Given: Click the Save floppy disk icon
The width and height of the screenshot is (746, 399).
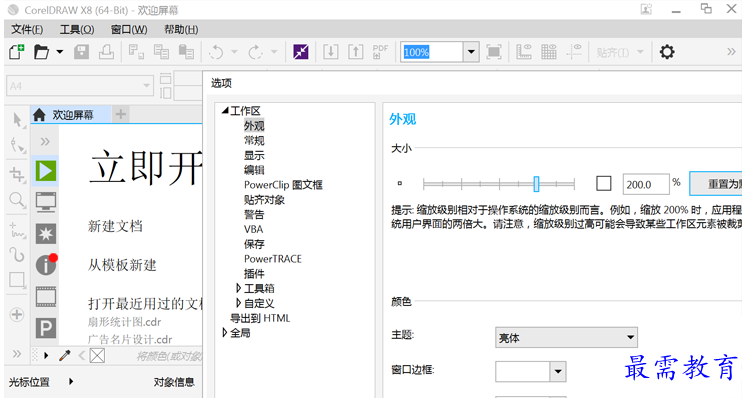Looking at the screenshot, I should tap(81, 52).
